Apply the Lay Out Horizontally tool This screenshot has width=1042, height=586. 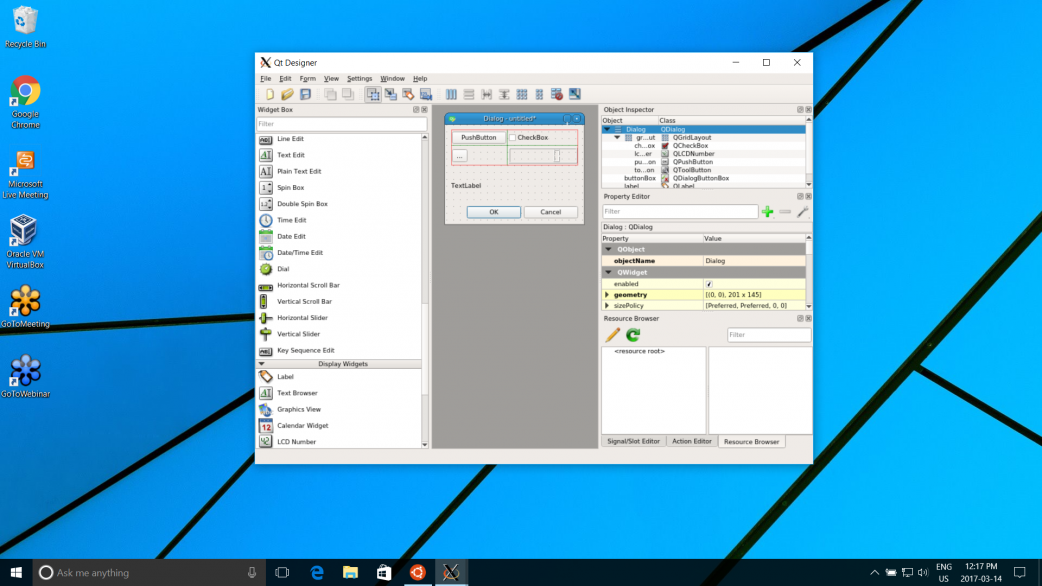coord(451,94)
